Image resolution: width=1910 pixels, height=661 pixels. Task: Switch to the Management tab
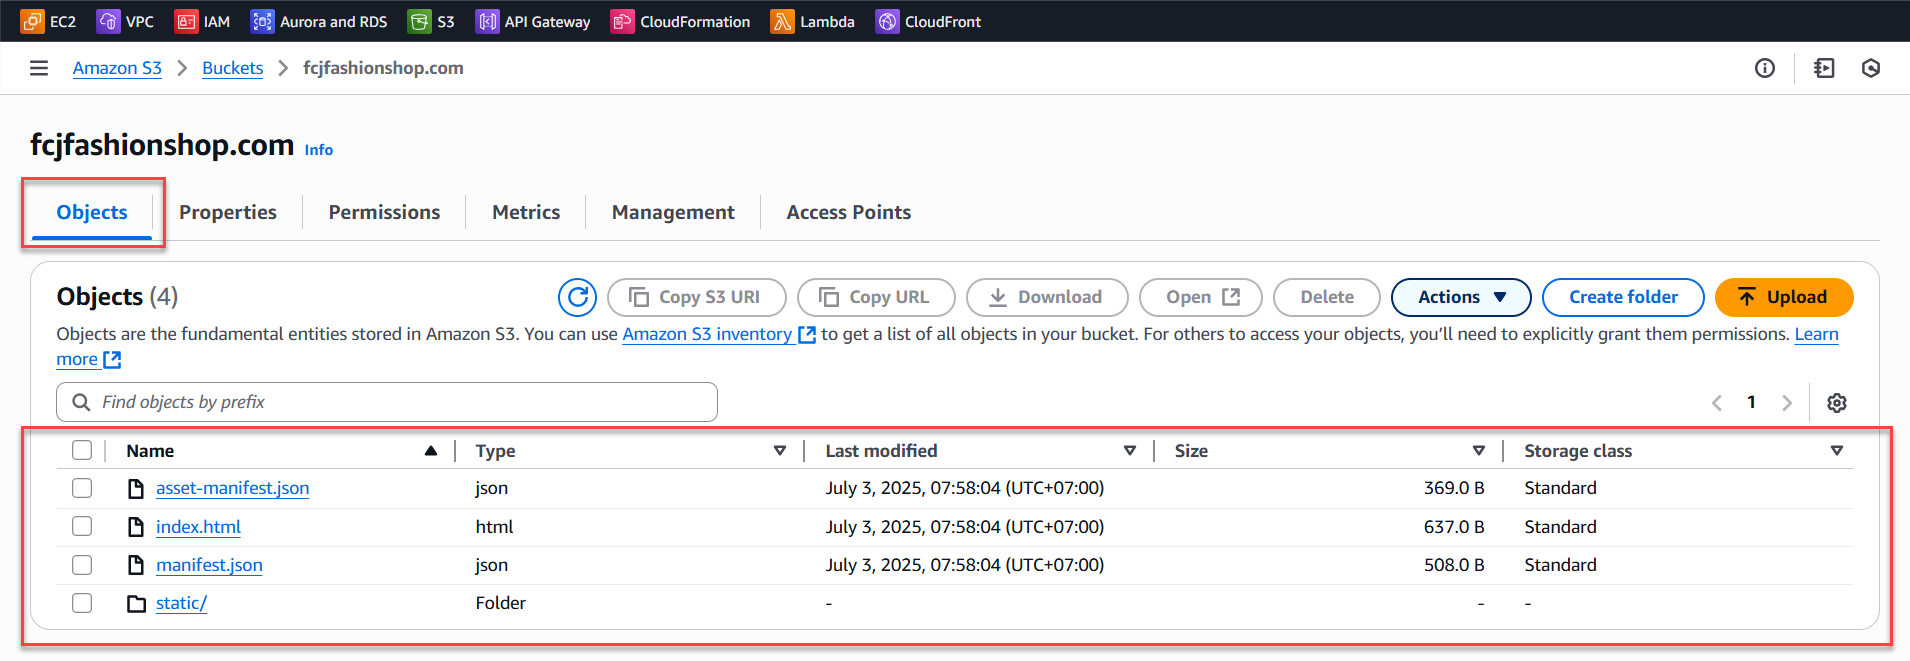[673, 212]
